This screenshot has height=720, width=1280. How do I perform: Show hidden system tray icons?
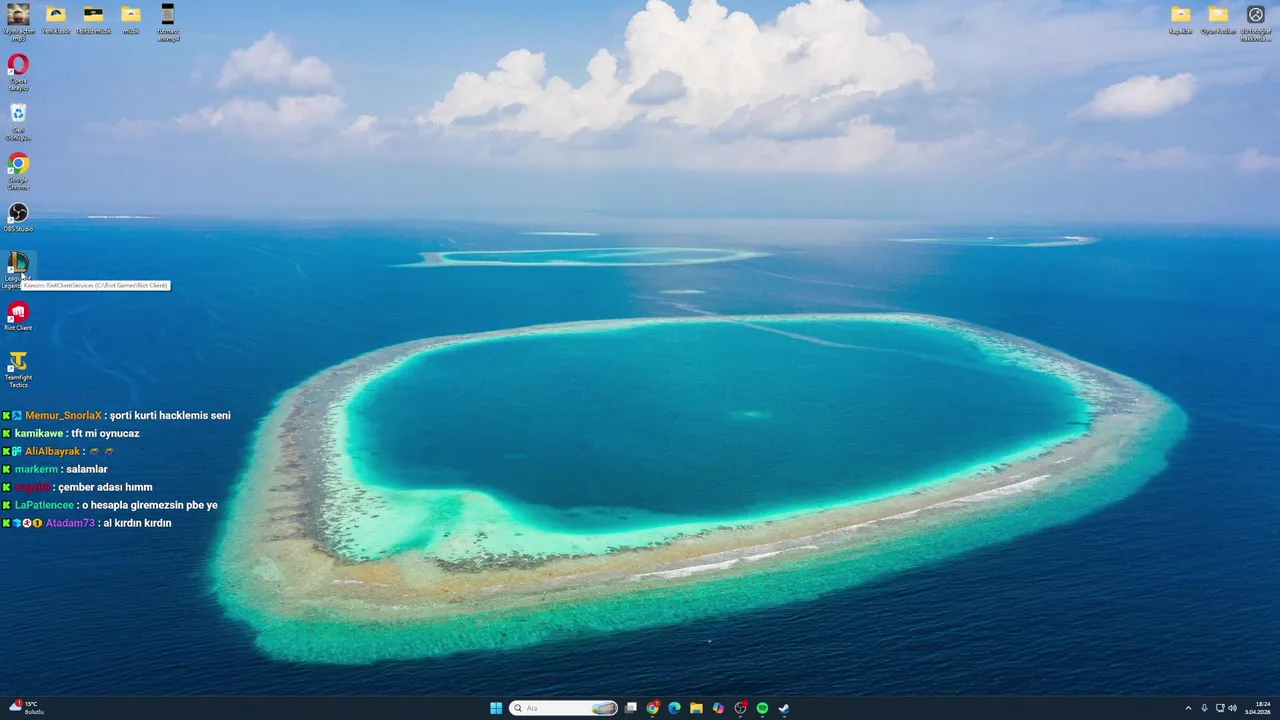tap(1188, 708)
